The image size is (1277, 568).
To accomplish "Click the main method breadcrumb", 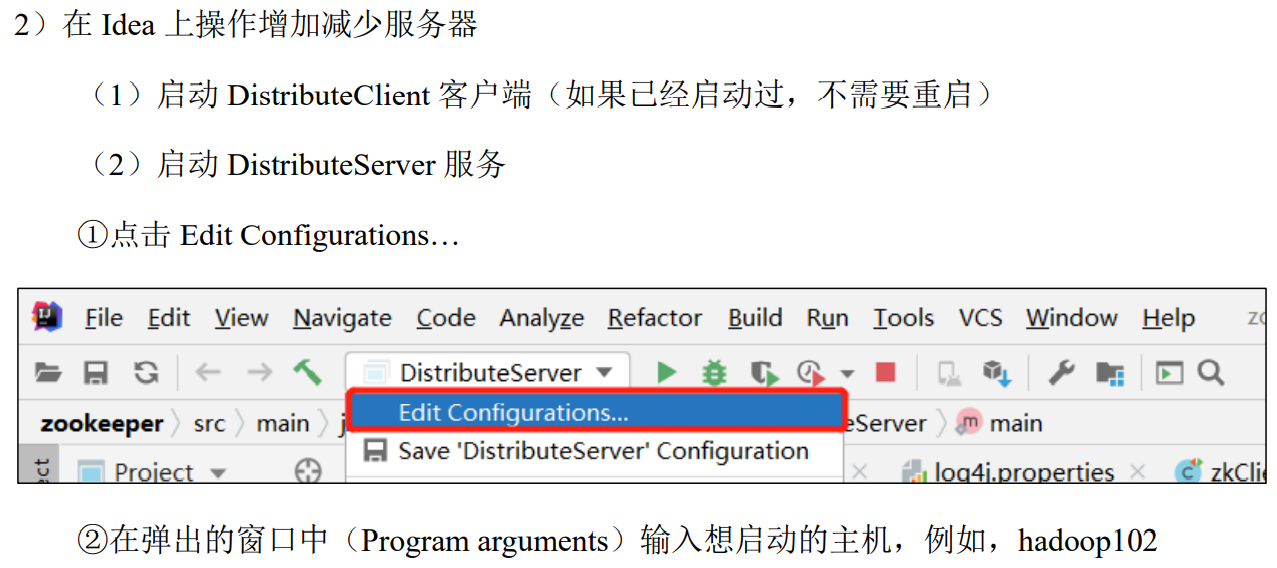I will [x=1016, y=424].
